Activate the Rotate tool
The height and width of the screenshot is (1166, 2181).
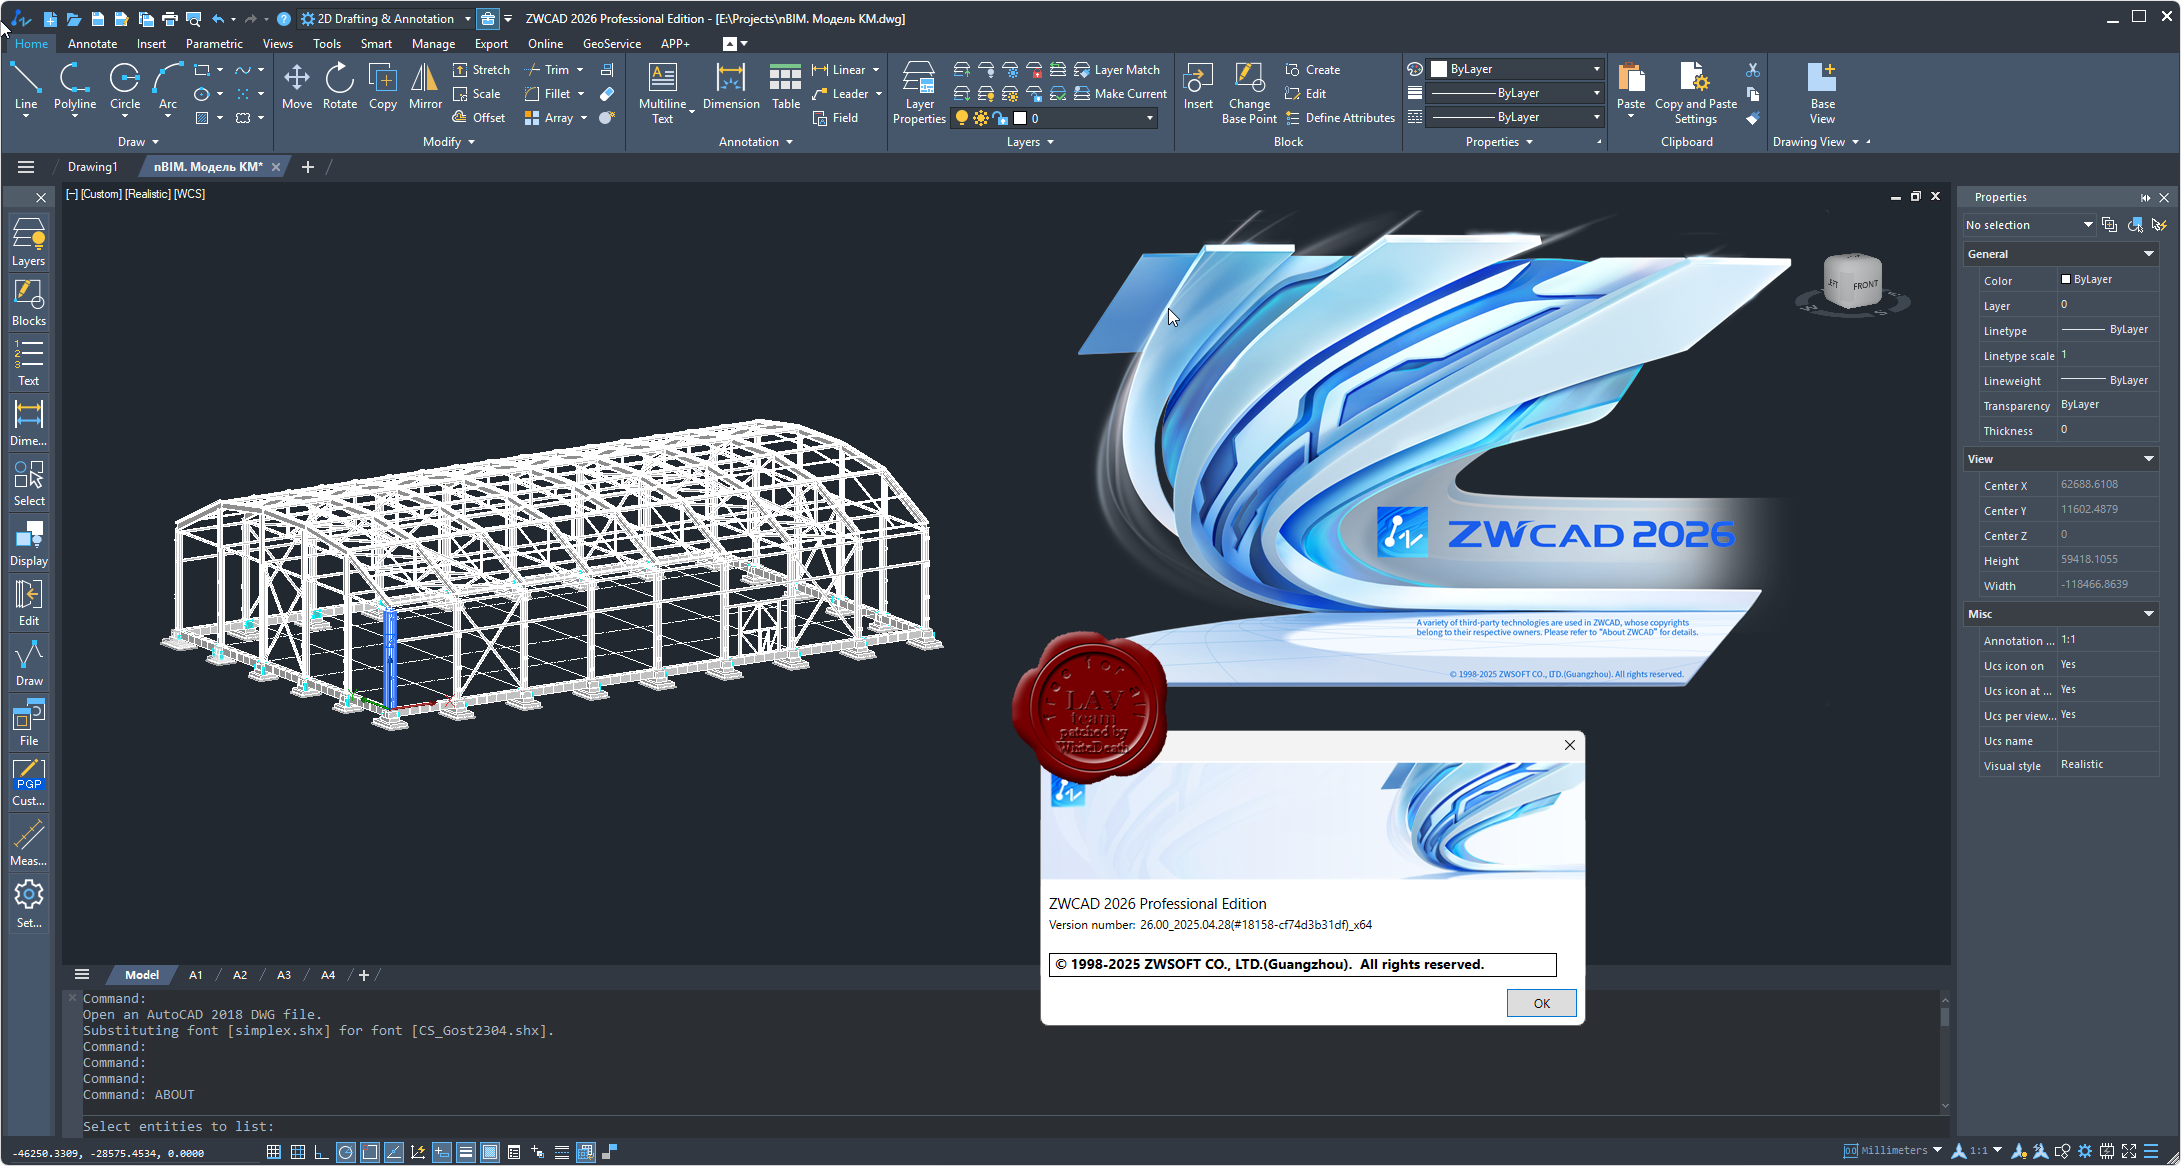pos(340,86)
